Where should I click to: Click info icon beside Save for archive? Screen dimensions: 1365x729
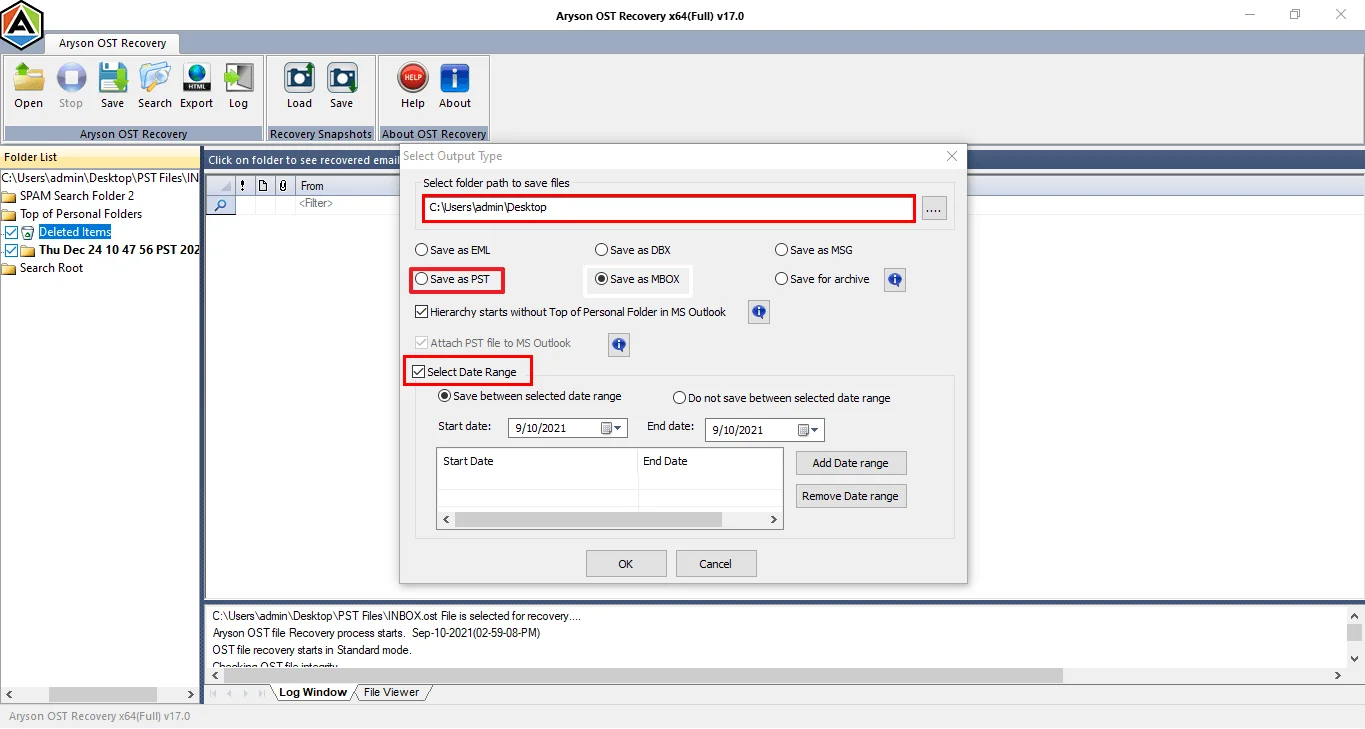pyautogui.click(x=895, y=280)
